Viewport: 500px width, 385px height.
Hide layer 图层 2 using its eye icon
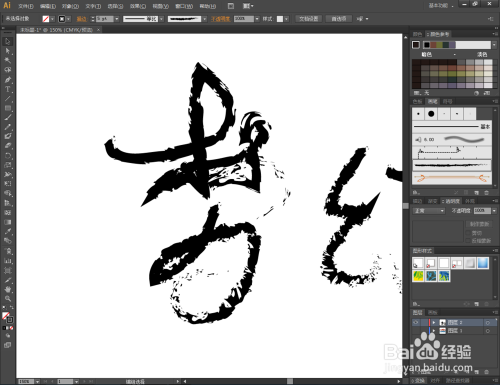pos(416,322)
